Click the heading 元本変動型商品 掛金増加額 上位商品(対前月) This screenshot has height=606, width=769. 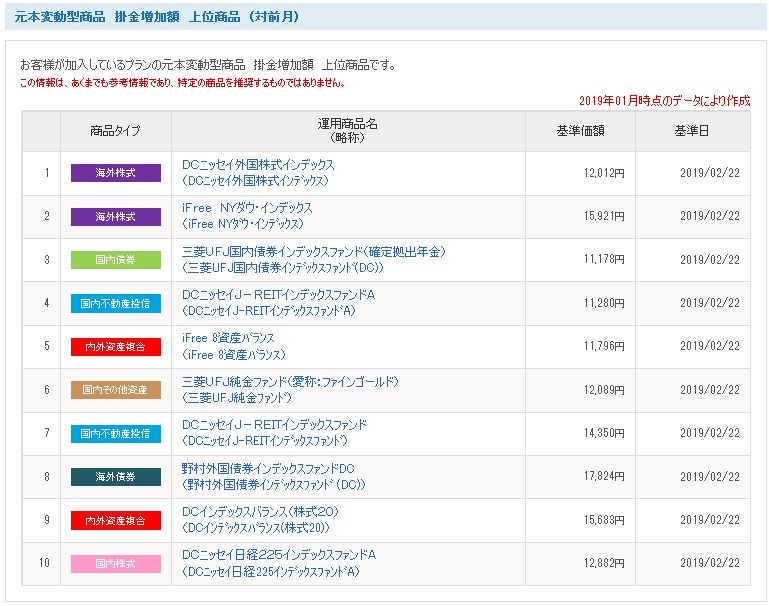[x=157, y=17]
